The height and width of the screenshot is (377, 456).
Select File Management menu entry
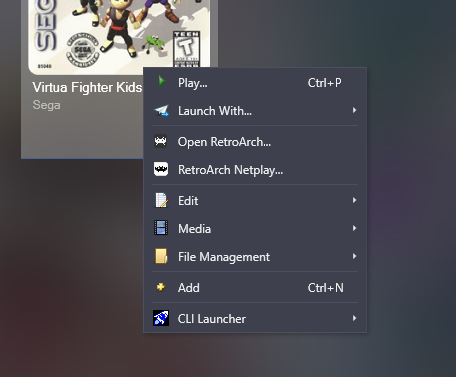(x=255, y=257)
